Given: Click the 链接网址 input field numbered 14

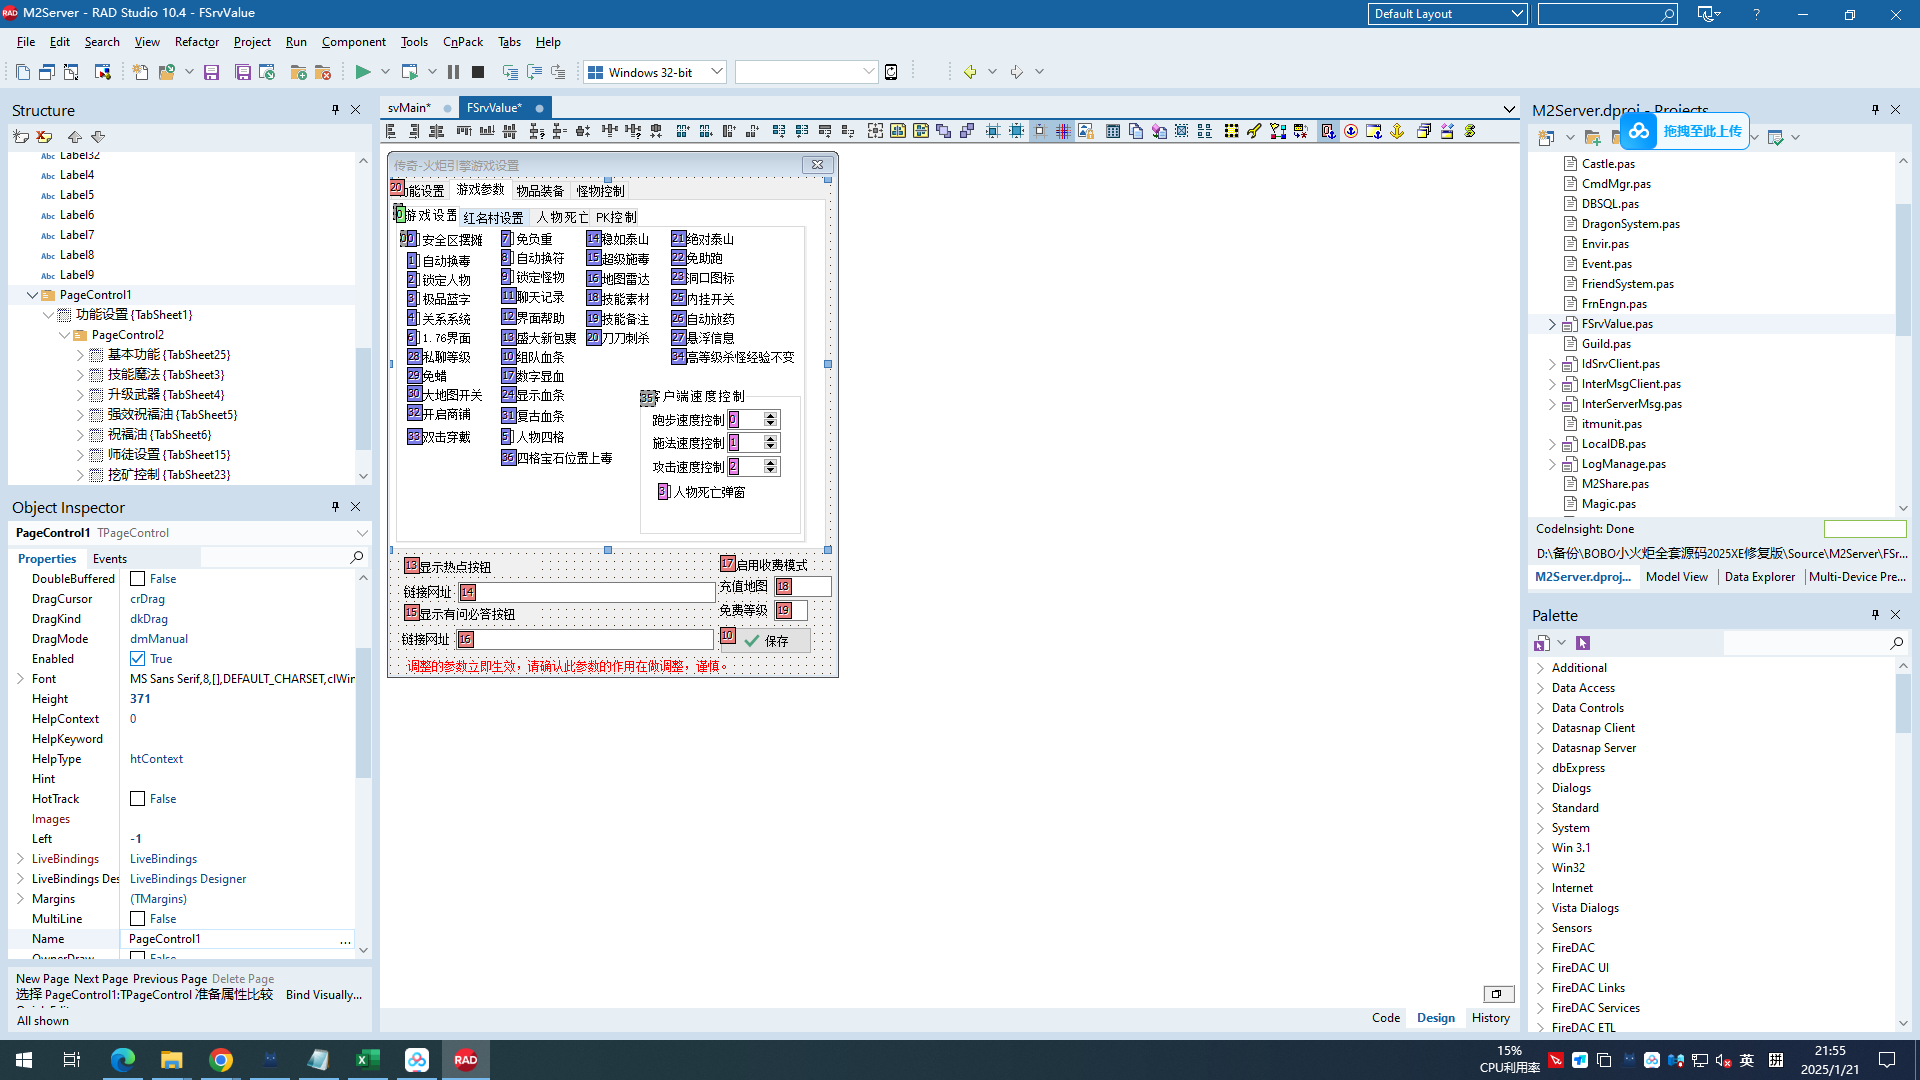Looking at the screenshot, I should [587, 592].
